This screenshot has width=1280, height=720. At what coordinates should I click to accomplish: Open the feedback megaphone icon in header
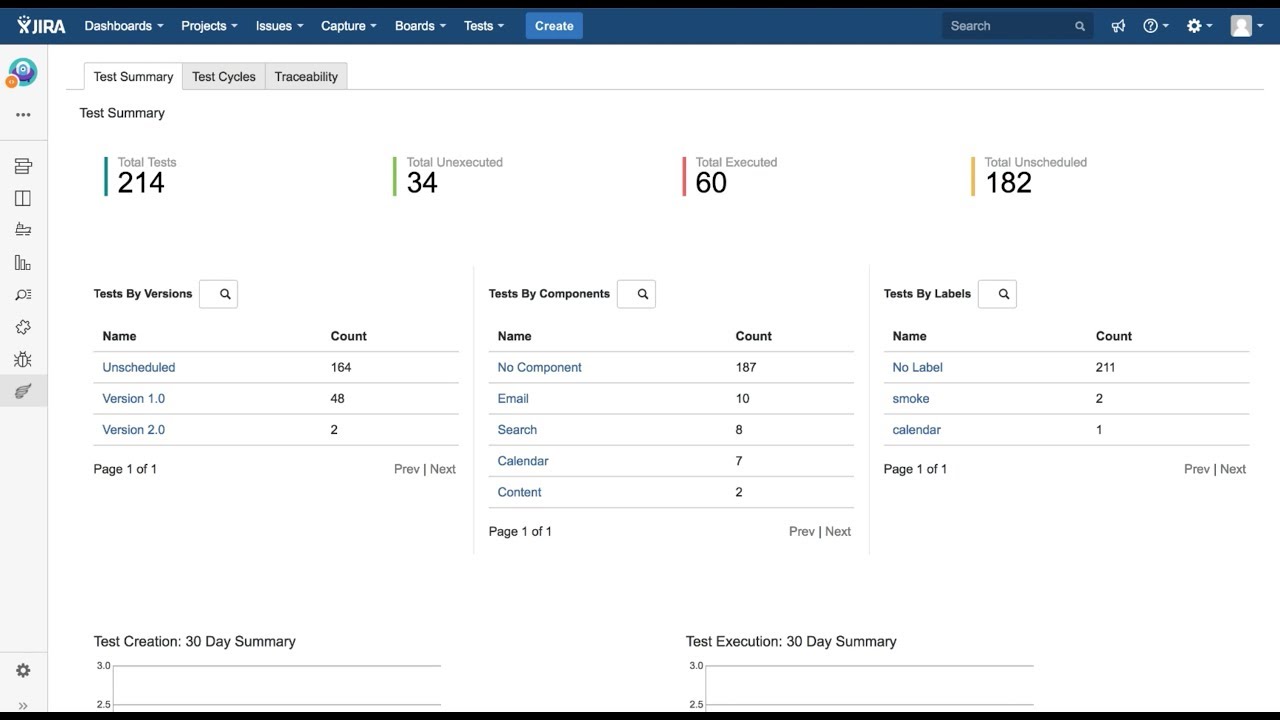click(x=1118, y=26)
